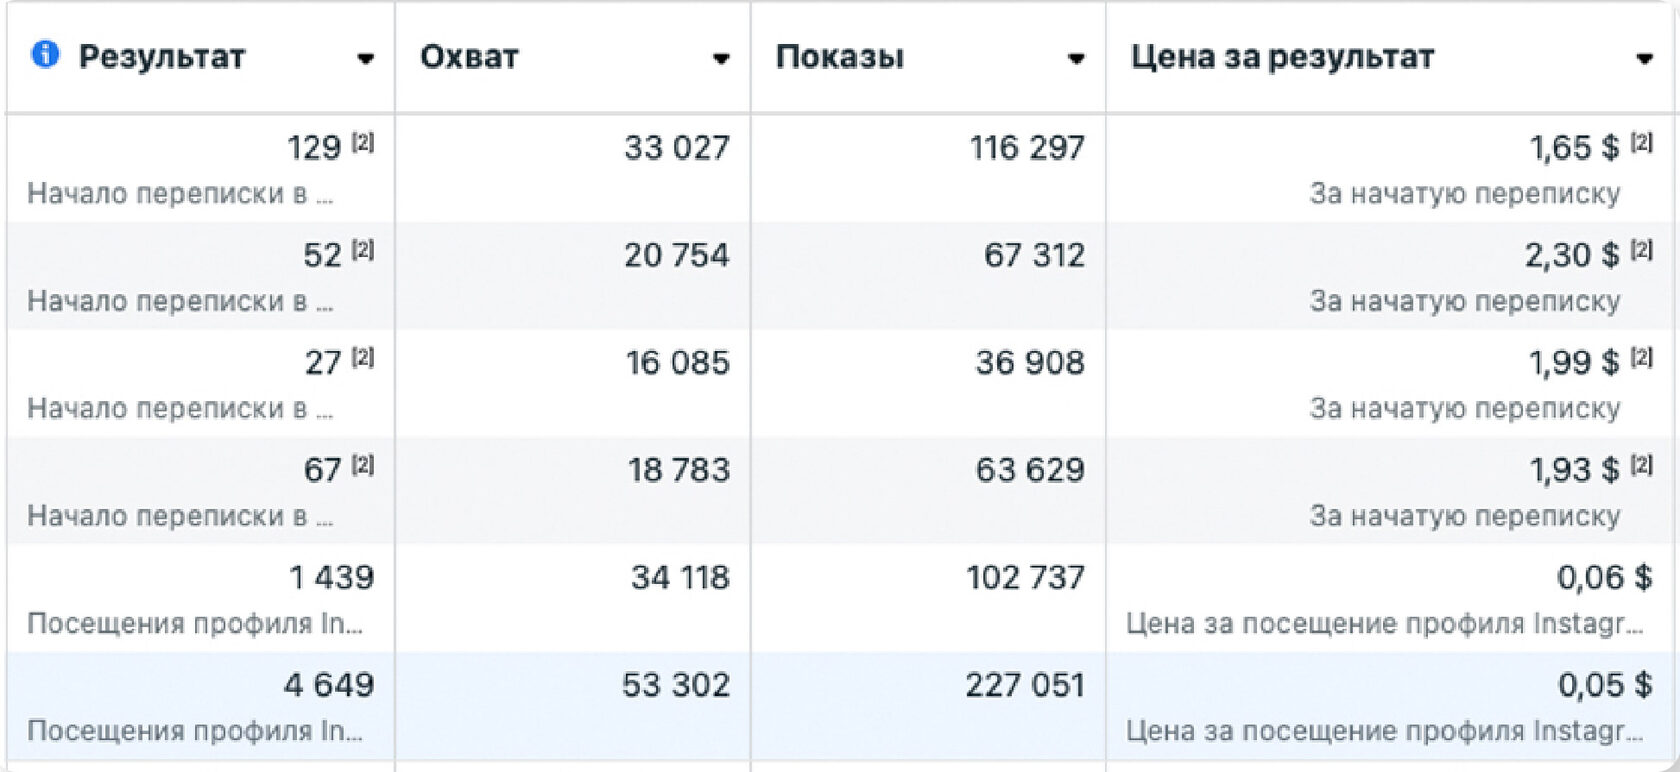Click footnote [2] next to 1,93 $
Viewport: 1680px width, 772px height.
tap(1641, 465)
